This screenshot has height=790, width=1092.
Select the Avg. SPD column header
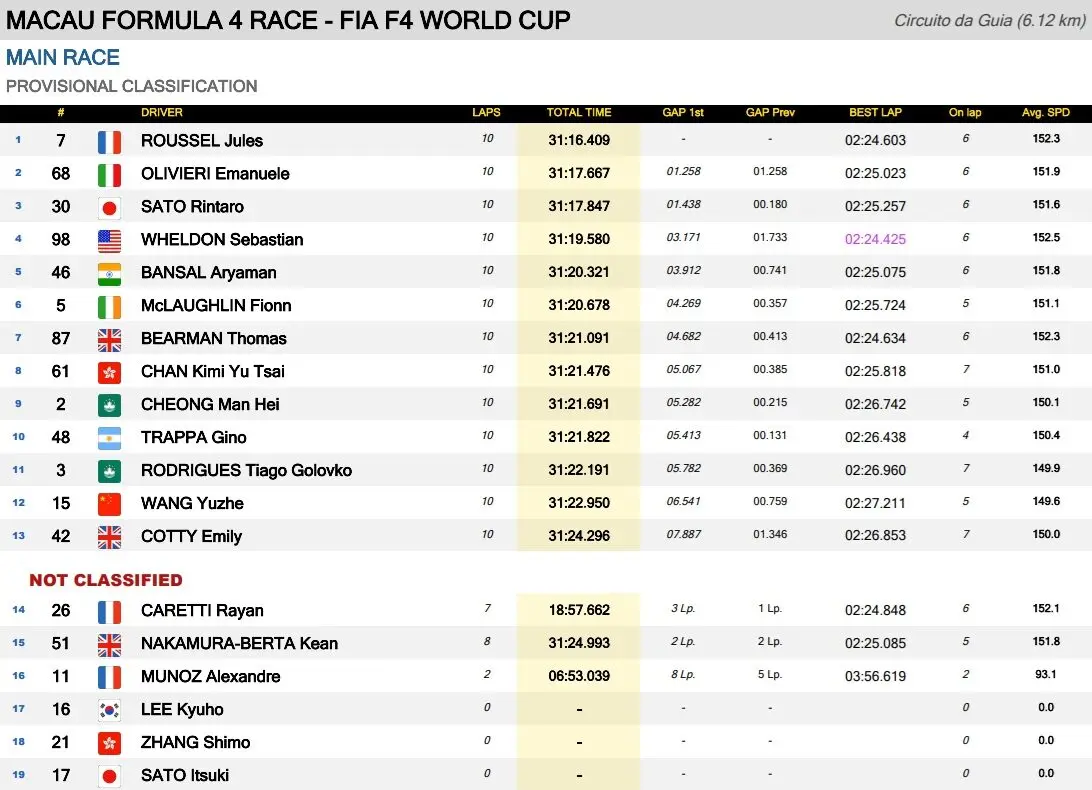click(x=1045, y=113)
